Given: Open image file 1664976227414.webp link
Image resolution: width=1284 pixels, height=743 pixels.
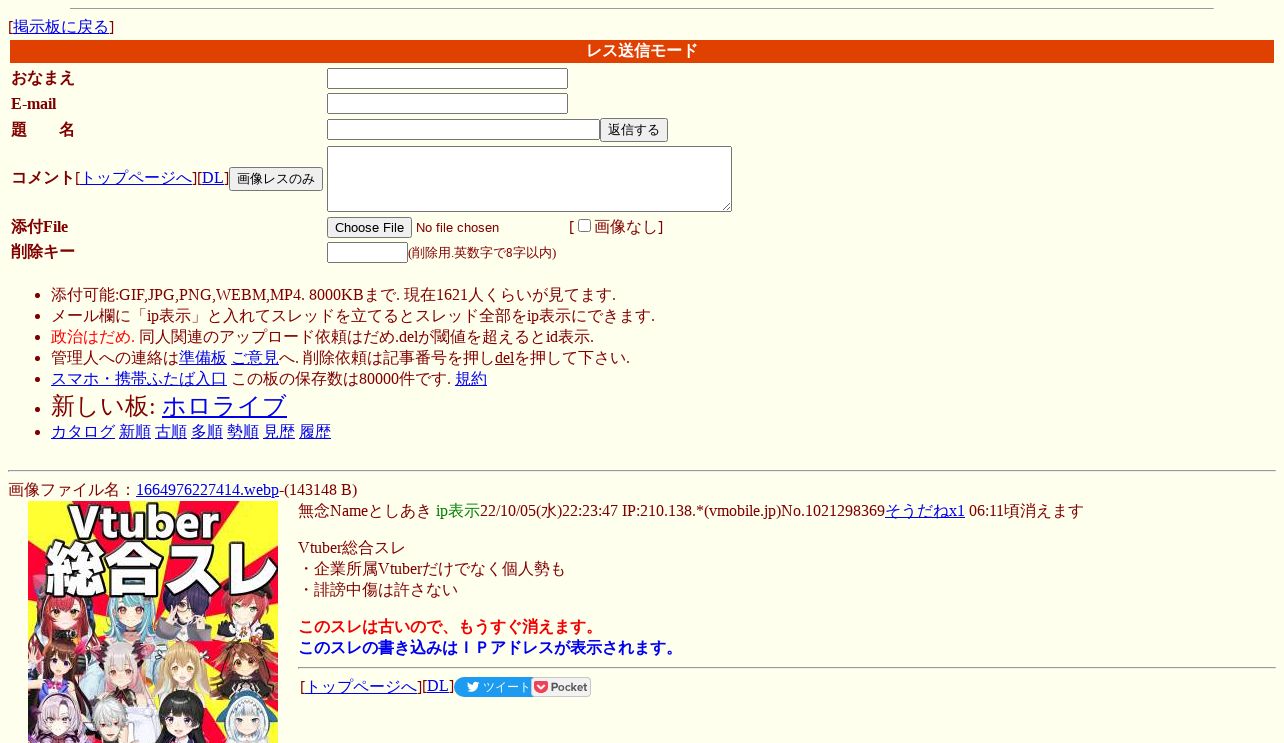Looking at the screenshot, I should 207,490.
